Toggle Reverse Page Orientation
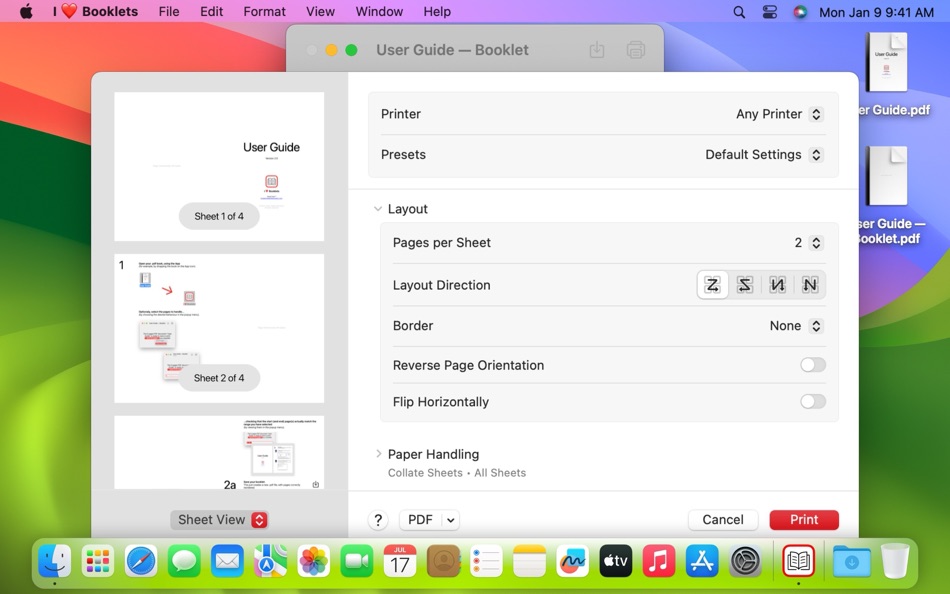 [812, 365]
